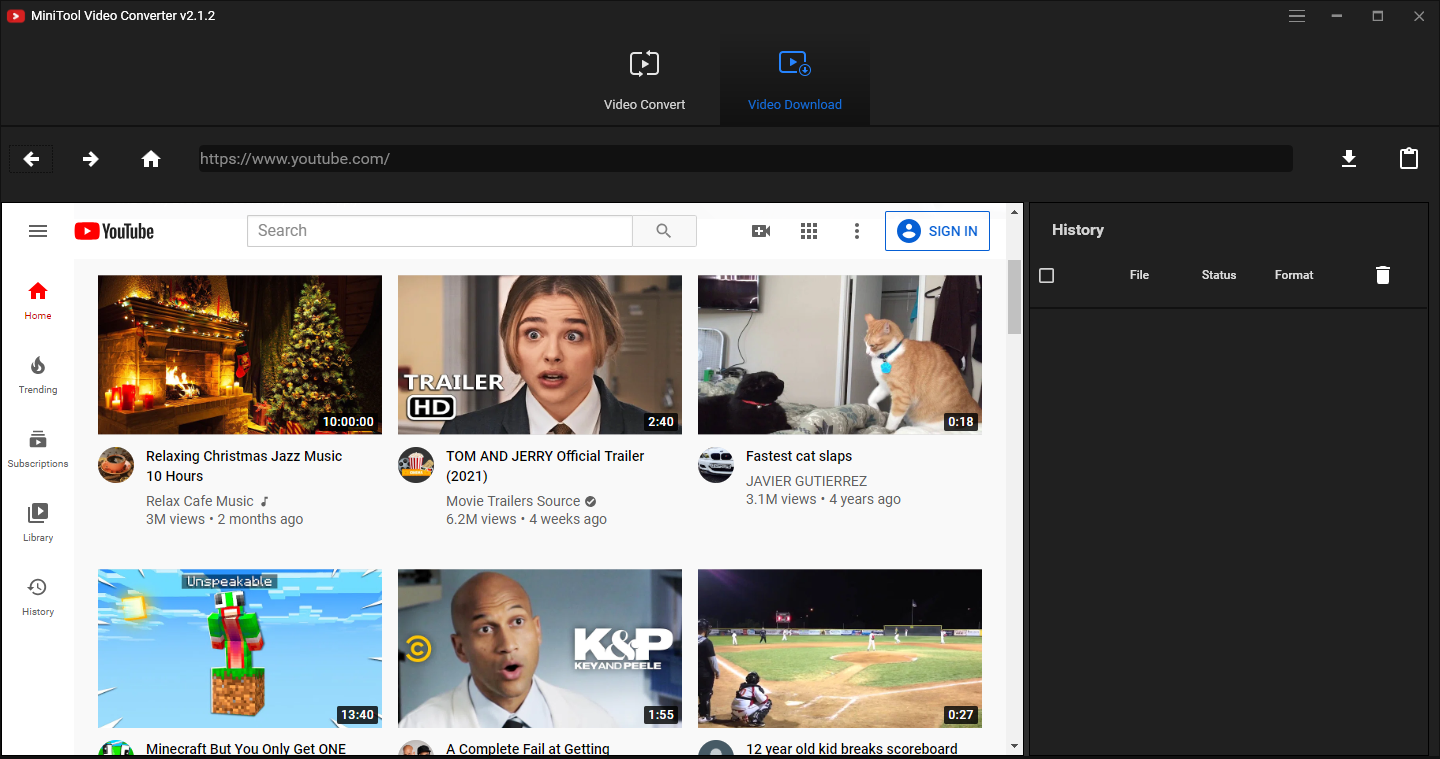The height and width of the screenshot is (759, 1440).
Task: Open the YouTube apps grid icon
Action: (809, 231)
